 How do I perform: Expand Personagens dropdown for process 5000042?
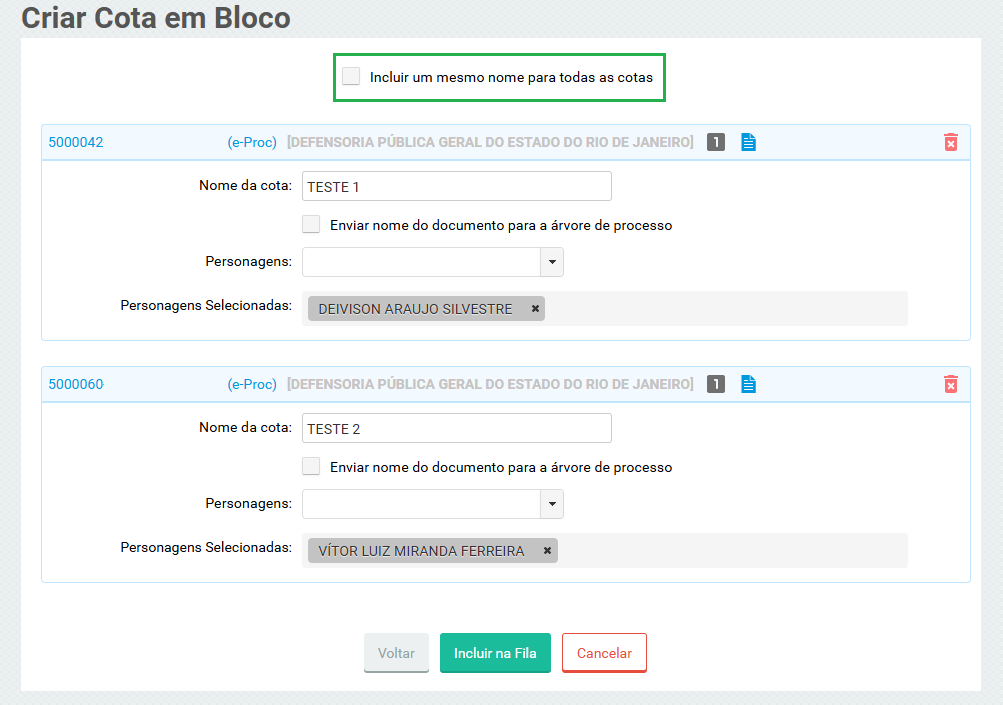click(x=552, y=262)
